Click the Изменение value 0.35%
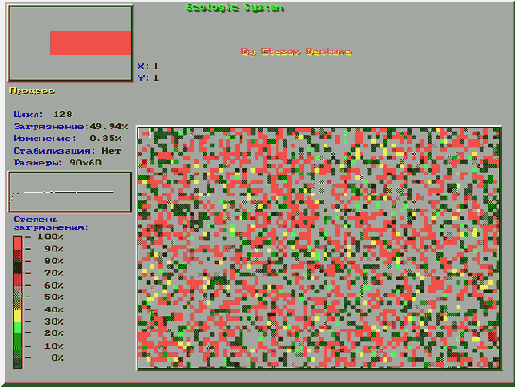The height and width of the screenshot is (387, 515). coord(106,138)
